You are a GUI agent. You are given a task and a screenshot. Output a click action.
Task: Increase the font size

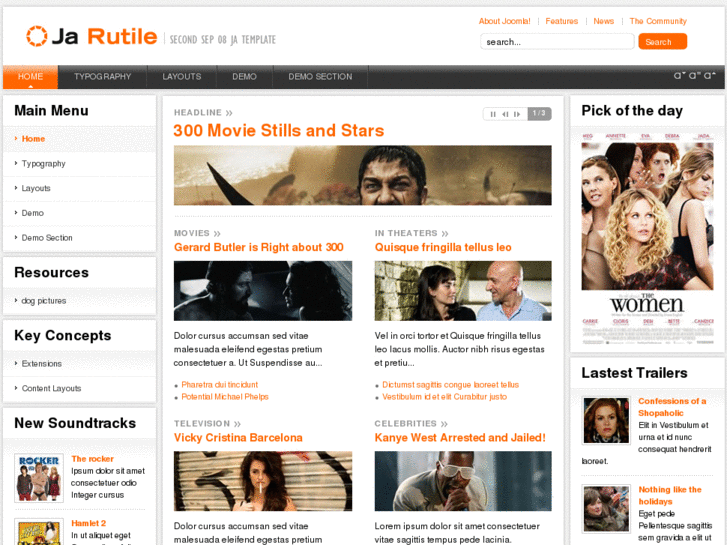(709, 75)
